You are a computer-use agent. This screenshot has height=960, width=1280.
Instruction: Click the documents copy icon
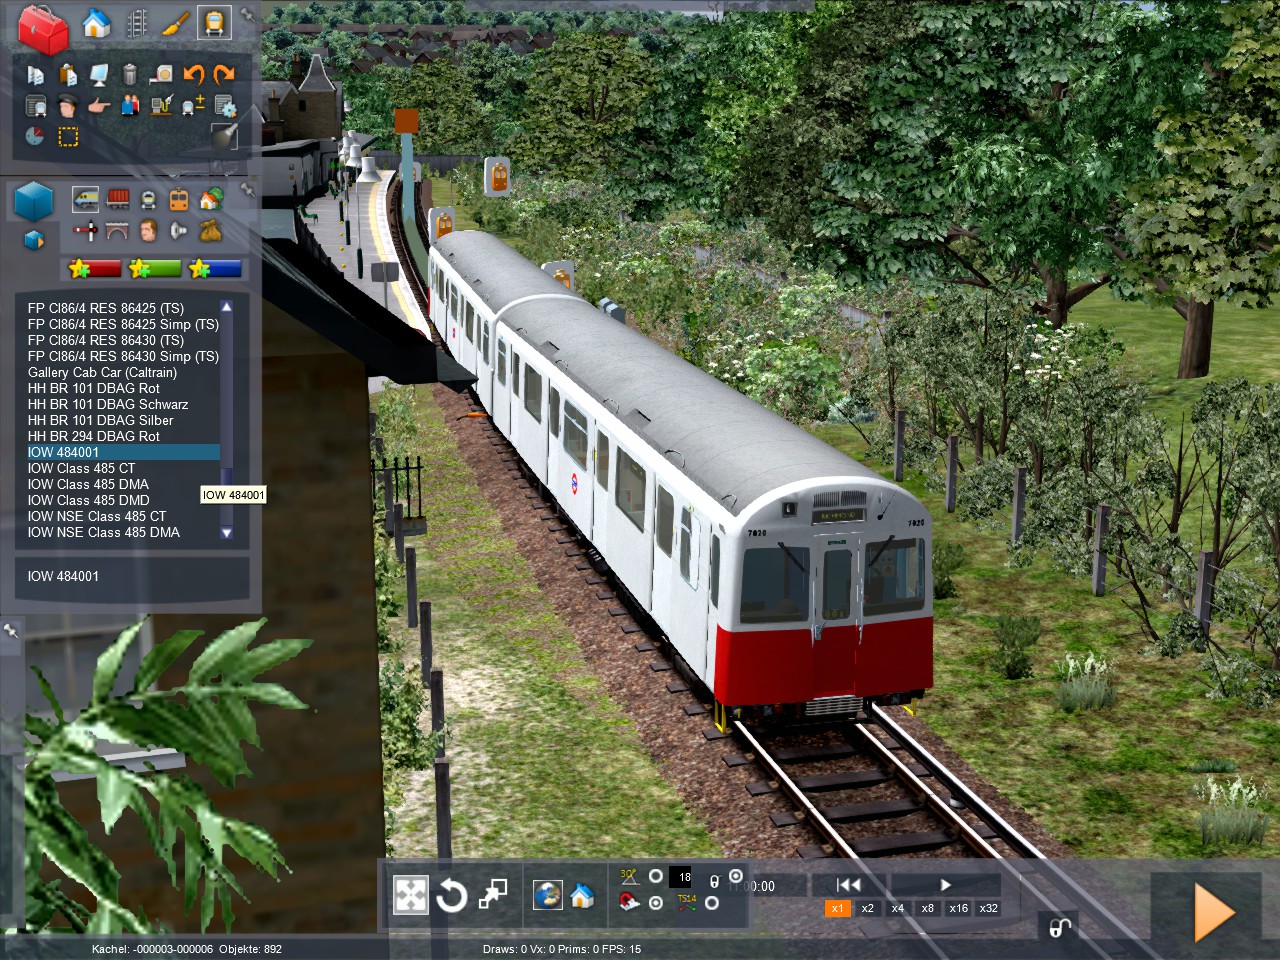(36, 73)
